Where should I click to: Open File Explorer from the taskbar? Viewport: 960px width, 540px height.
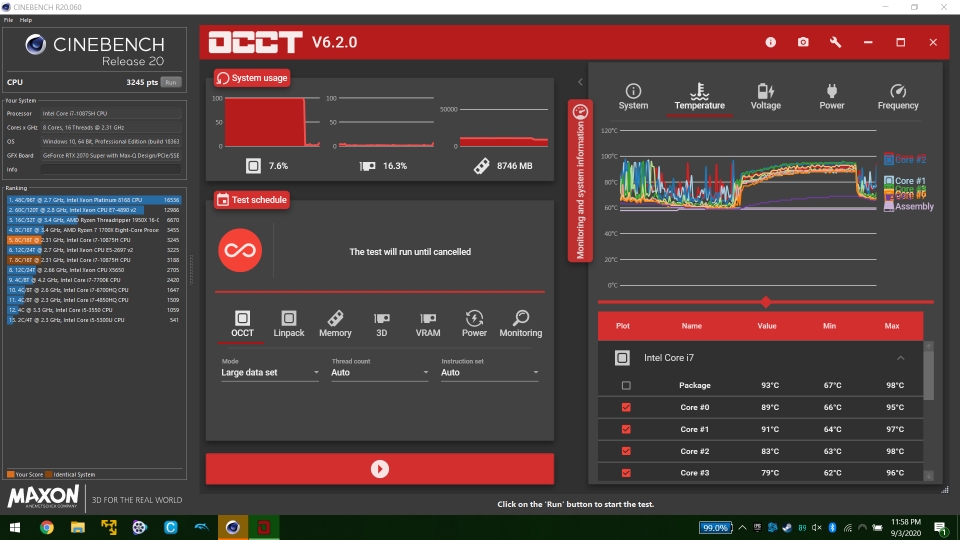coord(78,527)
